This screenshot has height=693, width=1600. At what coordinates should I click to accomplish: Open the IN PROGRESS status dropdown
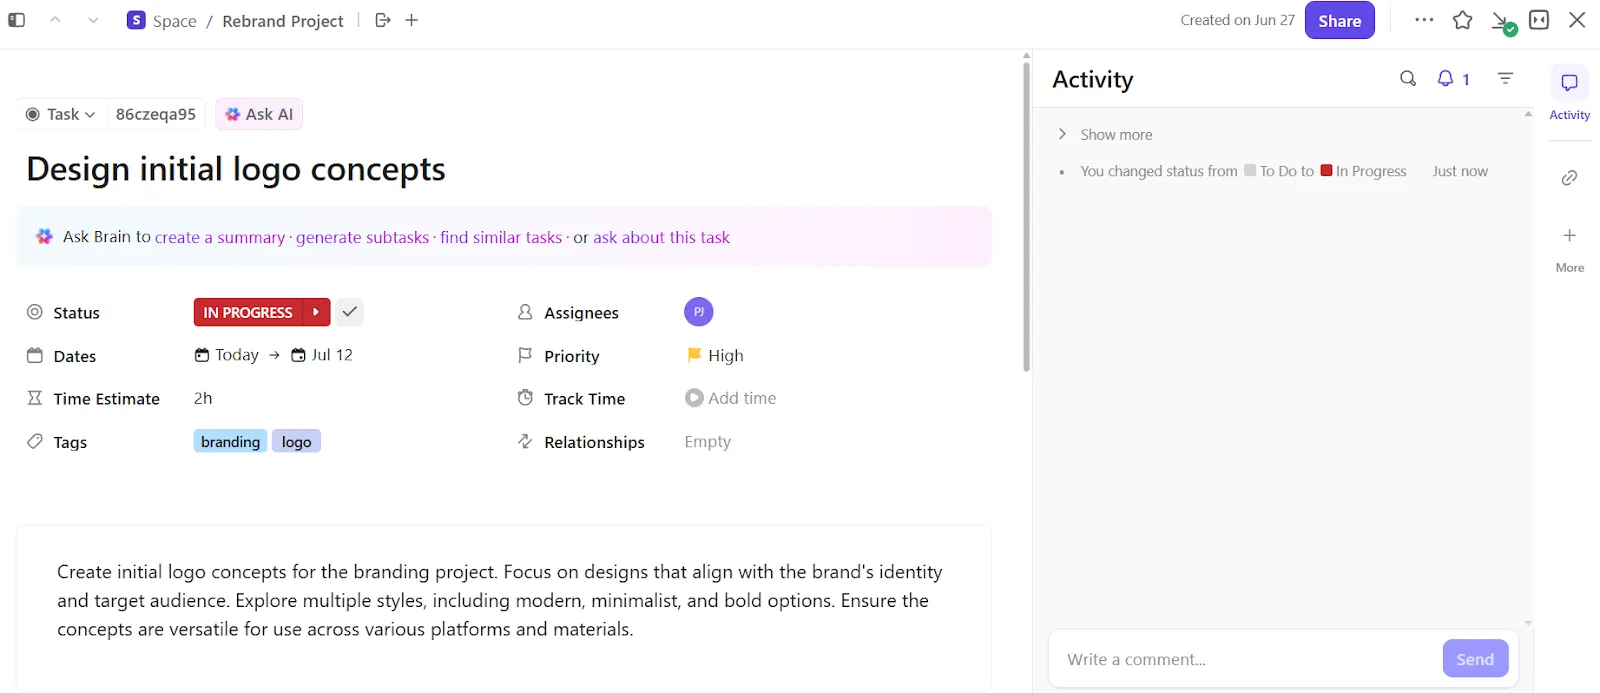pos(248,312)
